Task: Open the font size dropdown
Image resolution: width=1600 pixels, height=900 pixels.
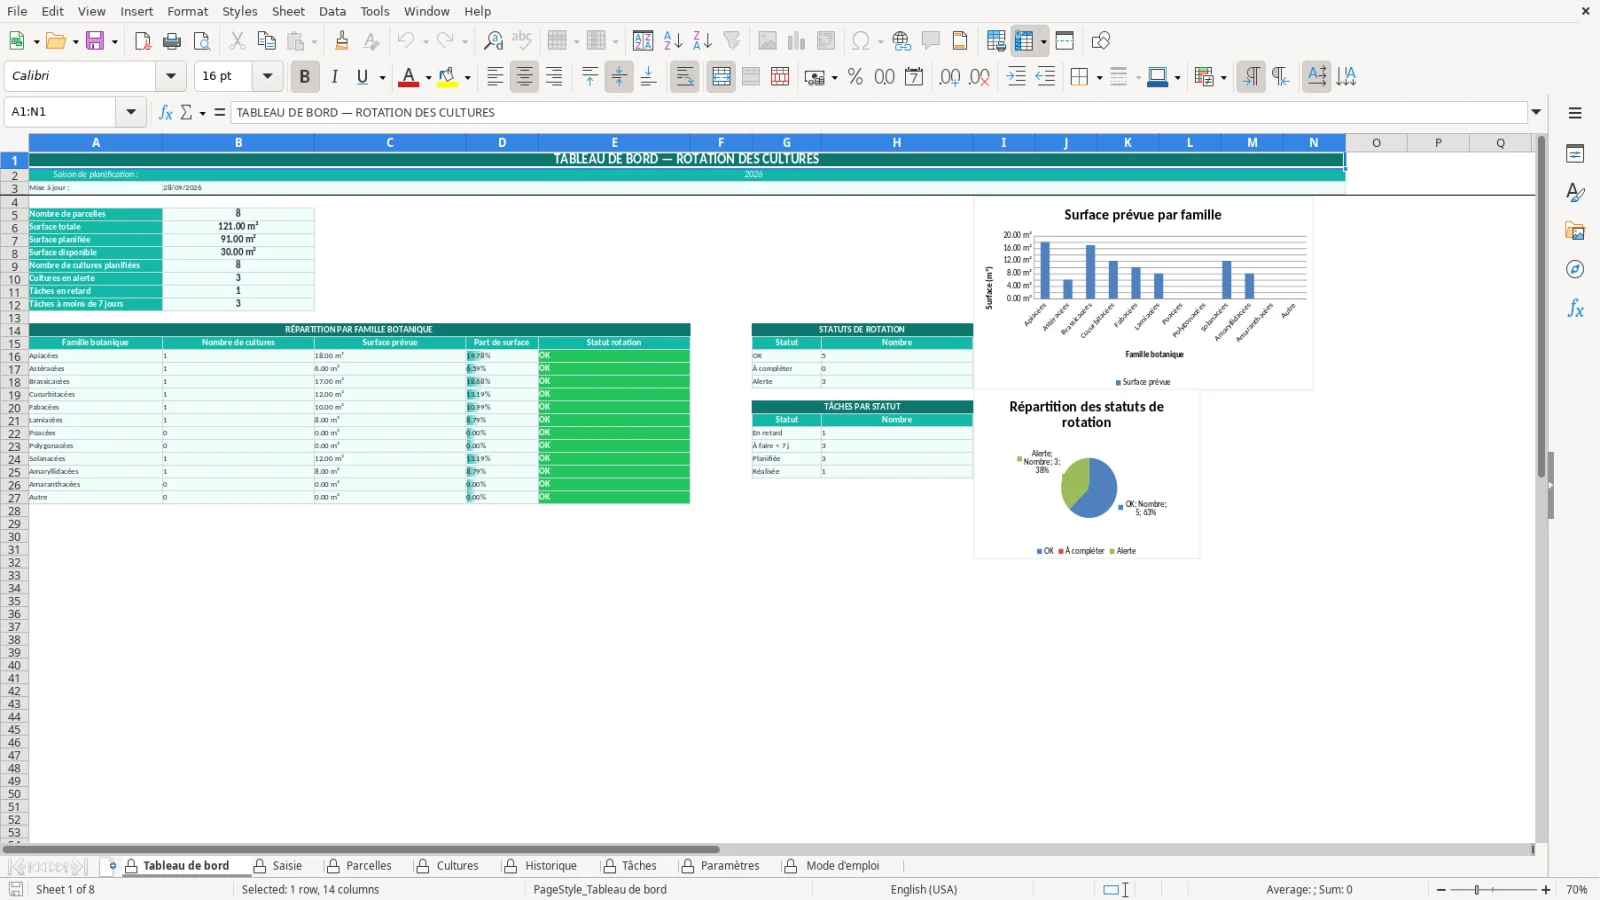Action: click(267, 76)
